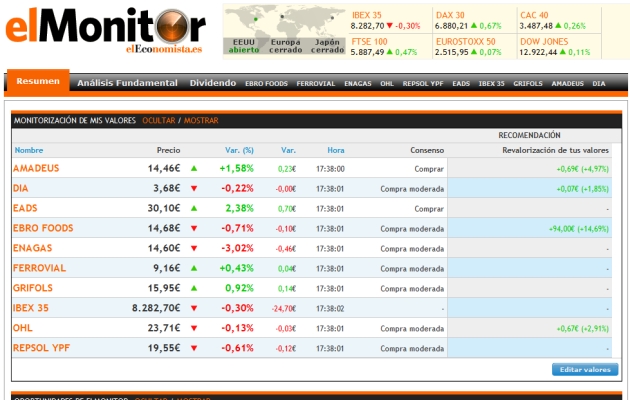Click AMADEUS price 14,46€

[x=164, y=168]
